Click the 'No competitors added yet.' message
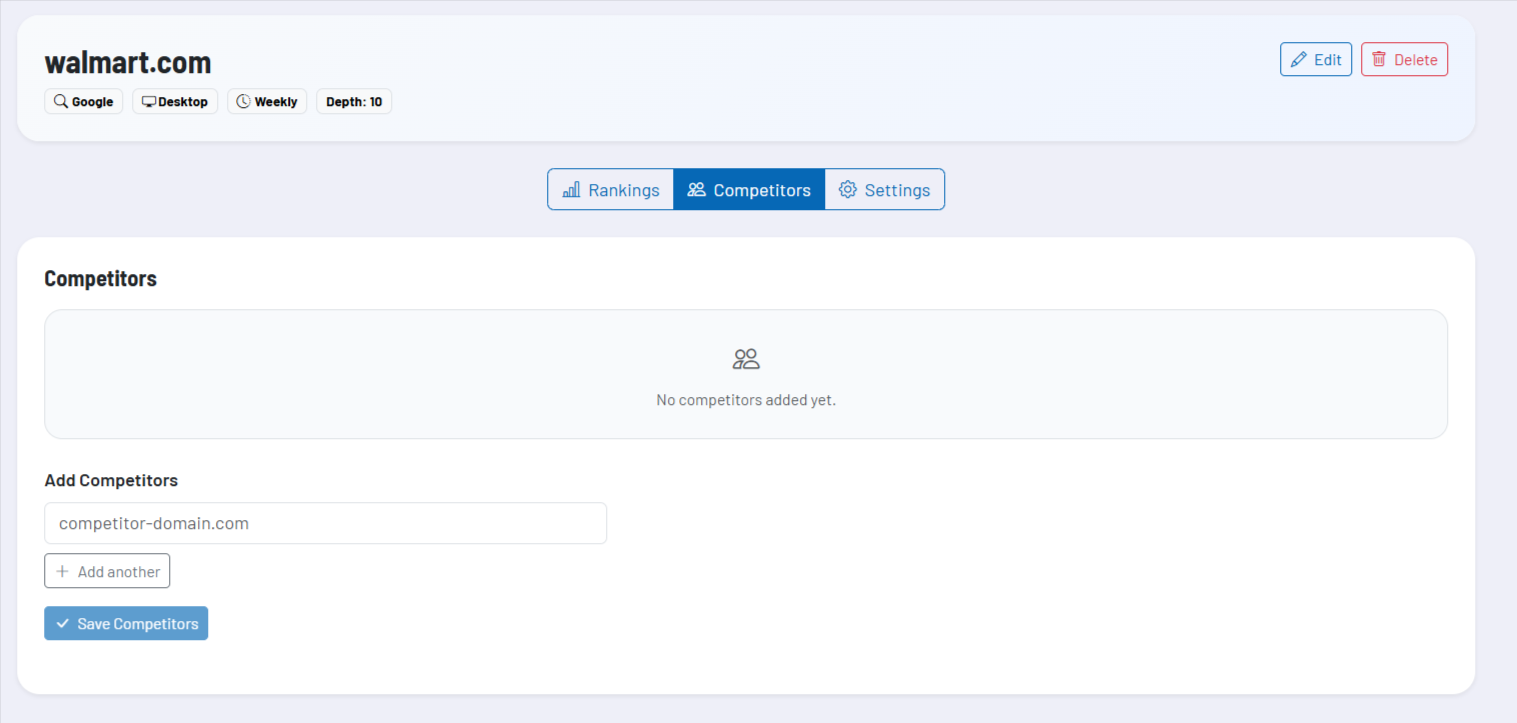1517x723 pixels. click(746, 400)
